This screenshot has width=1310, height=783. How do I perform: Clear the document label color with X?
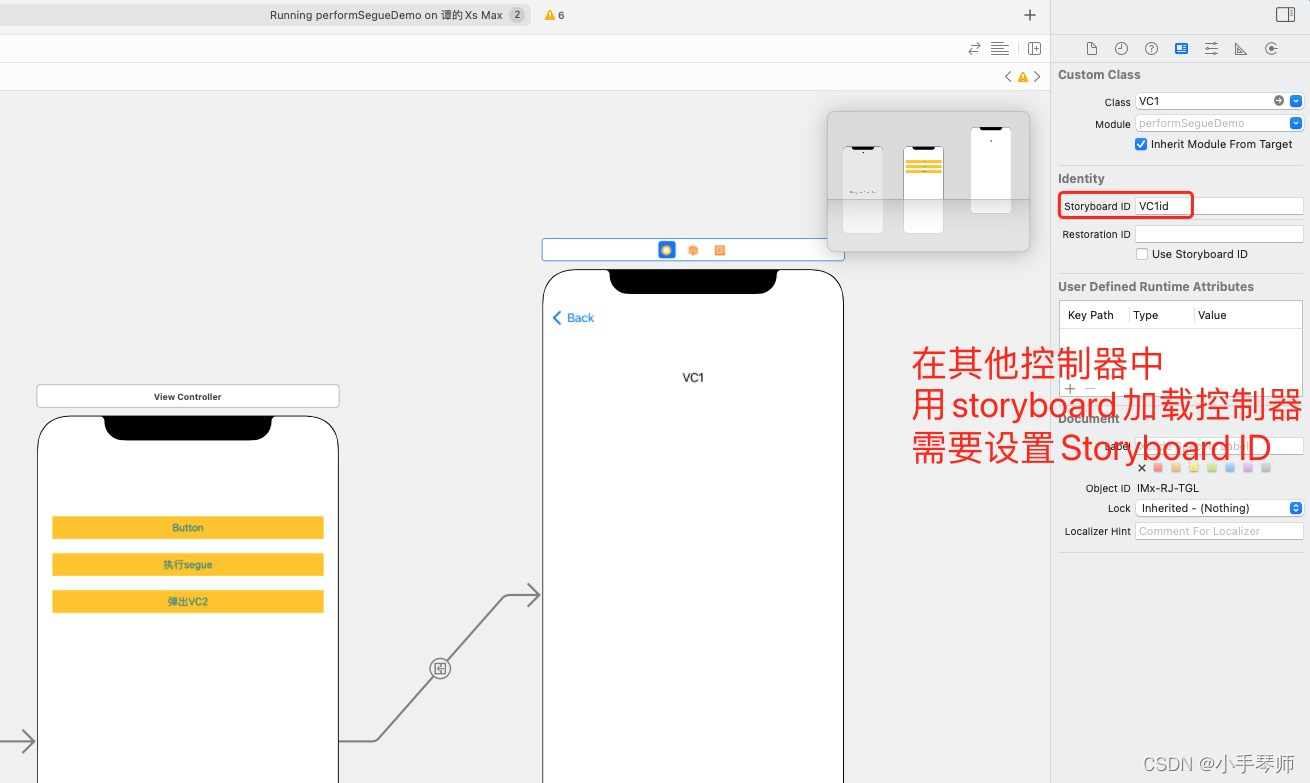(x=1142, y=468)
